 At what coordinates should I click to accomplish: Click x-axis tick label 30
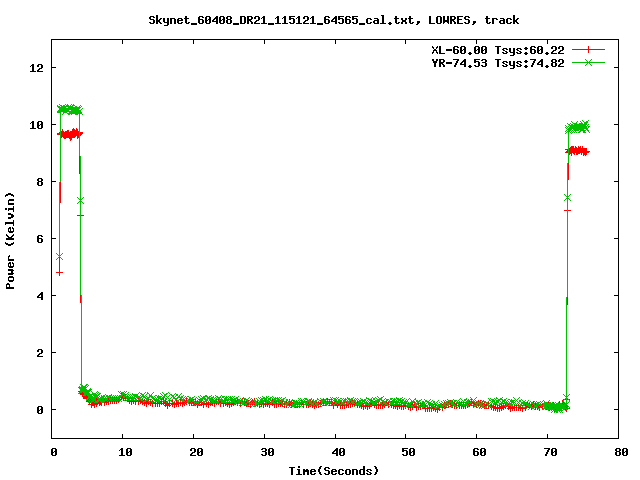point(267,452)
